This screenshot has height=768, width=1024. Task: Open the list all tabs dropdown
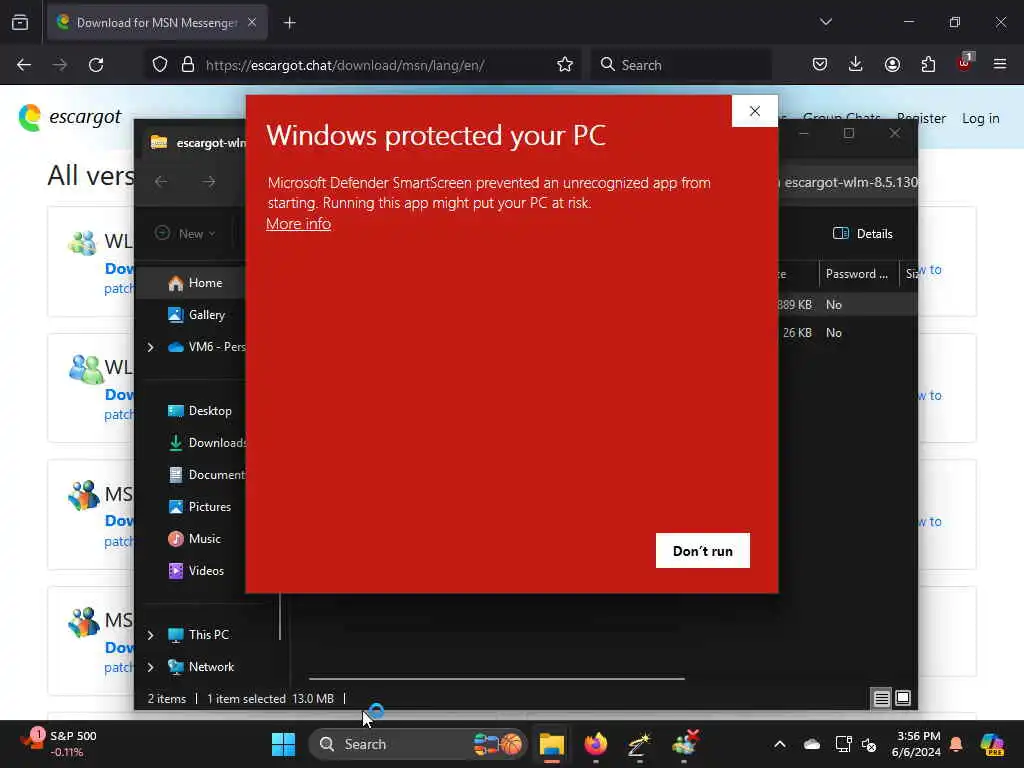[826, 22]
